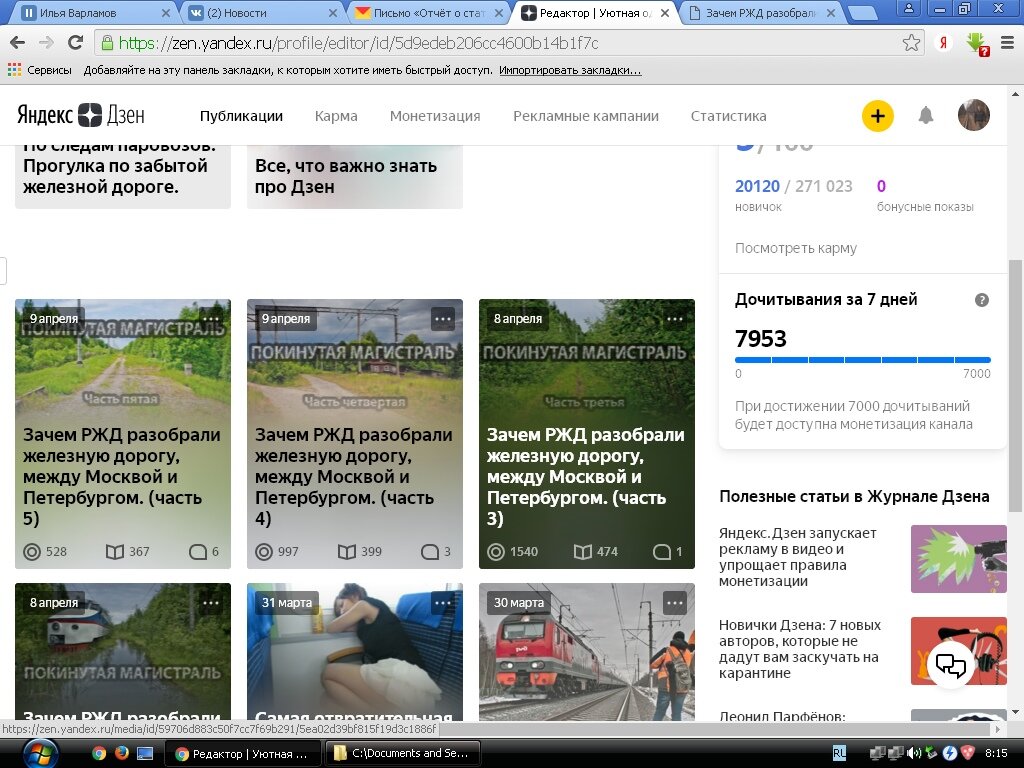Switch to the Письмо «Отчёт» browser tab

429,12
